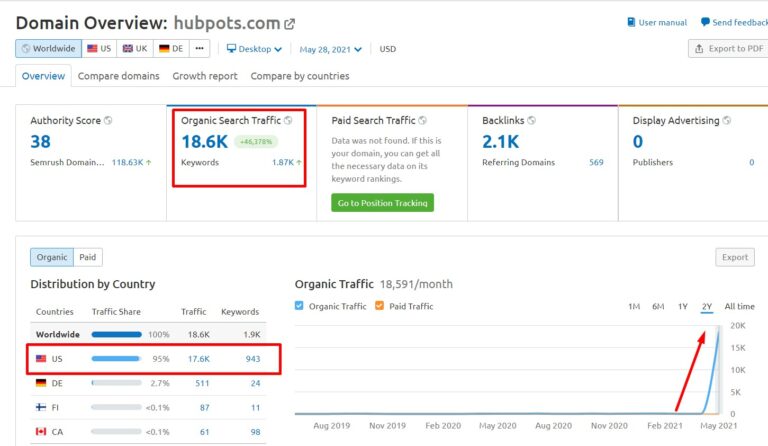The image size is (768, 446).
Task: Click the Authority Score info globe icon
Action: pyautogui.click(x=109, y=121)
